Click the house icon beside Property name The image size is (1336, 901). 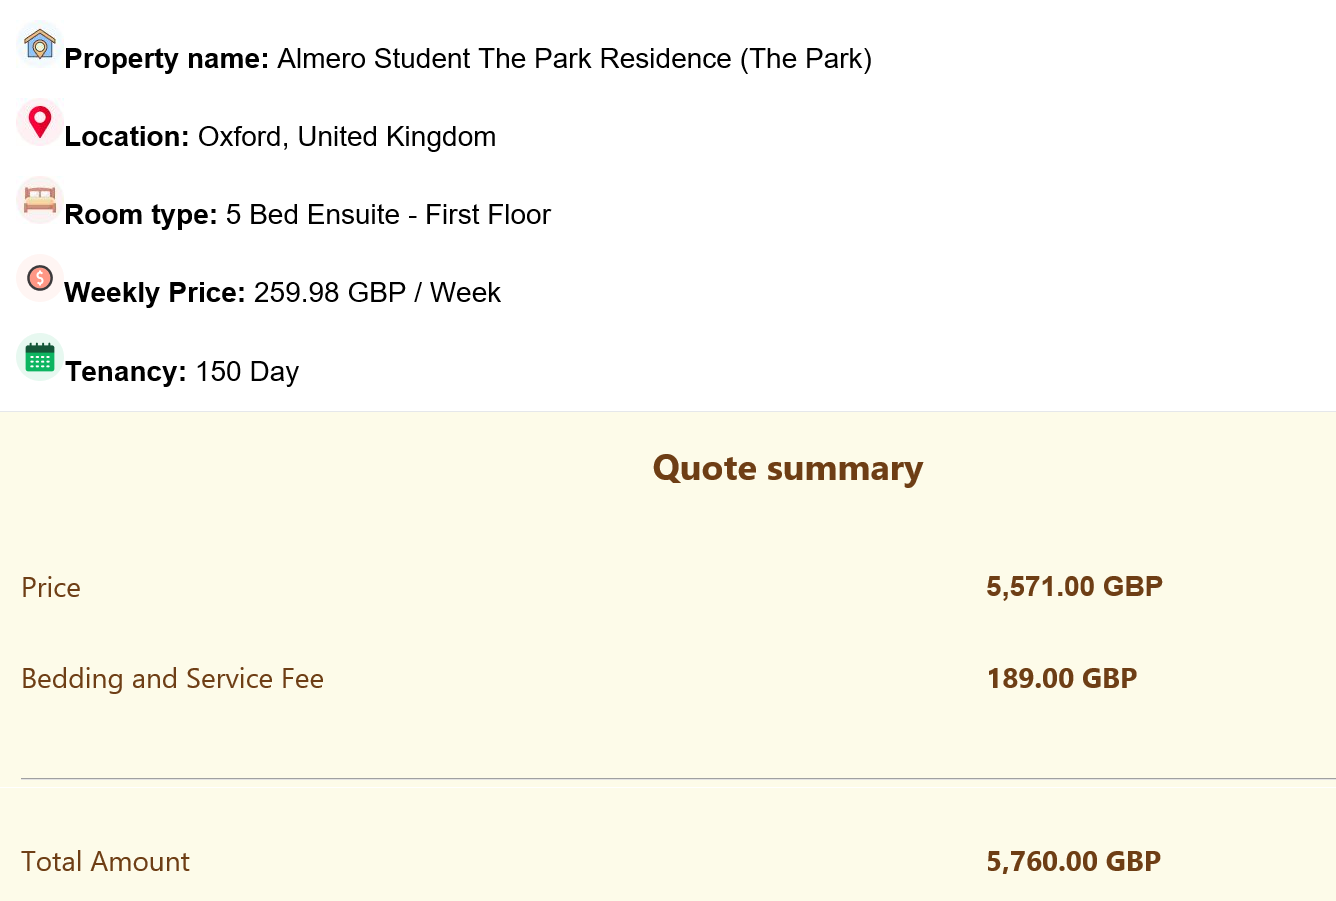(x=40, y=45)
